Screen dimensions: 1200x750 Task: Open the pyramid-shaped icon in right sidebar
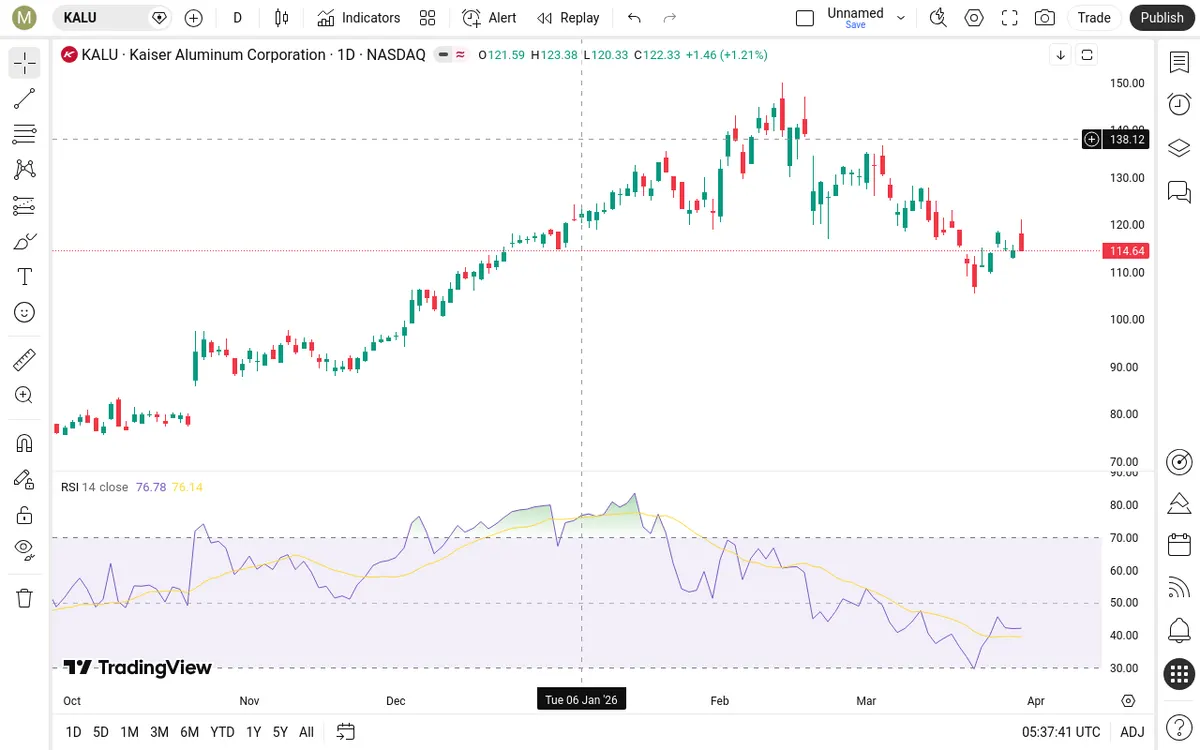coord(1179,502)
